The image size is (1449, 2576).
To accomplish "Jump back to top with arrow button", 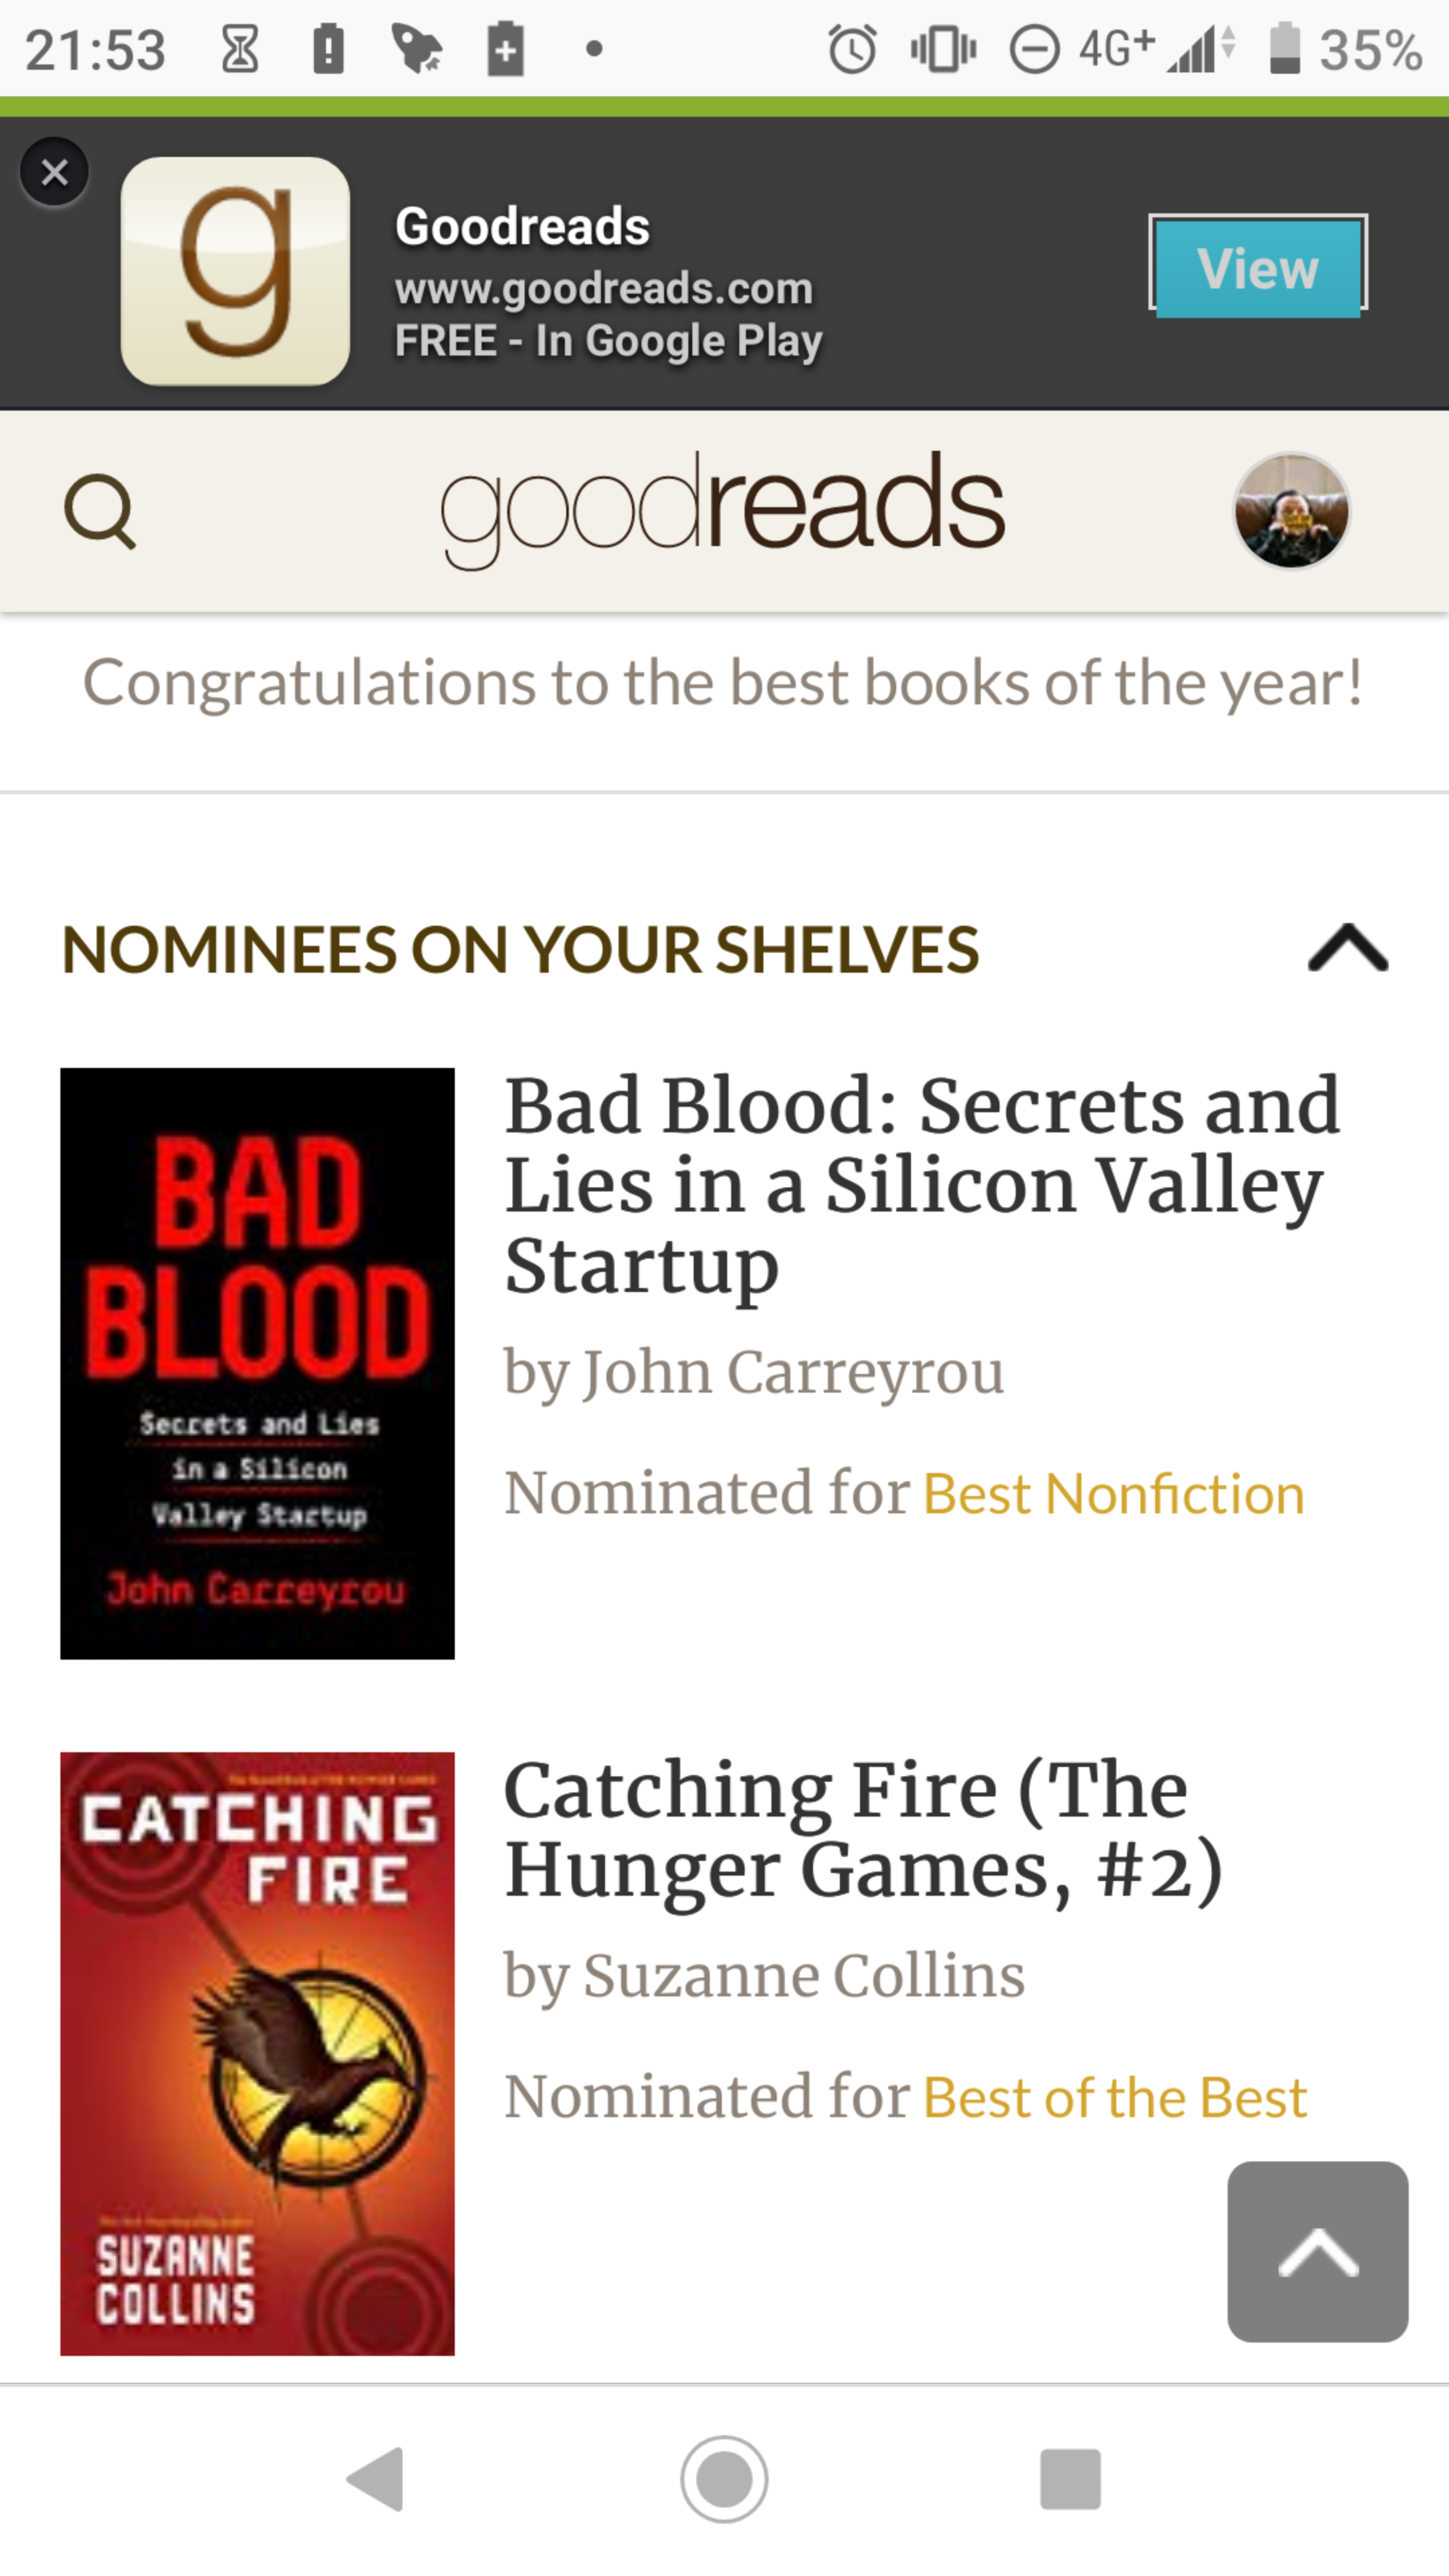I will [x=1318, y=2252].
